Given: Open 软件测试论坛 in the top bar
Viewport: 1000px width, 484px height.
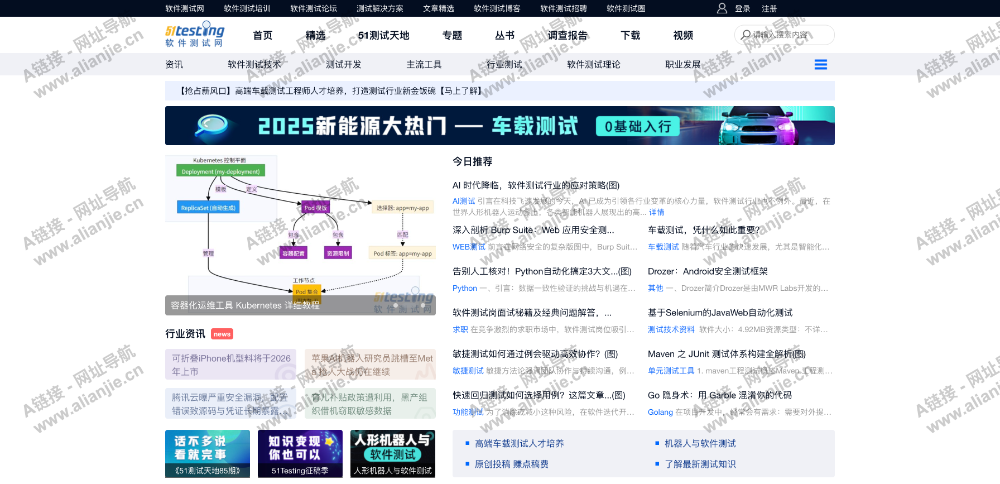Looking at the screenshot, I should pyautogui.click(x=314, y=8).
